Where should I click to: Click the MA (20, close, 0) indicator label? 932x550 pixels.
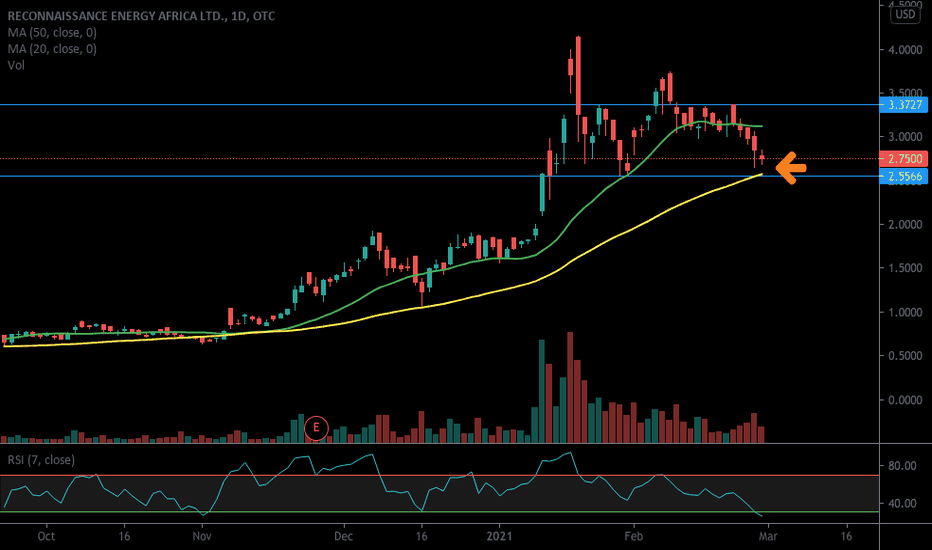(52, 49)
